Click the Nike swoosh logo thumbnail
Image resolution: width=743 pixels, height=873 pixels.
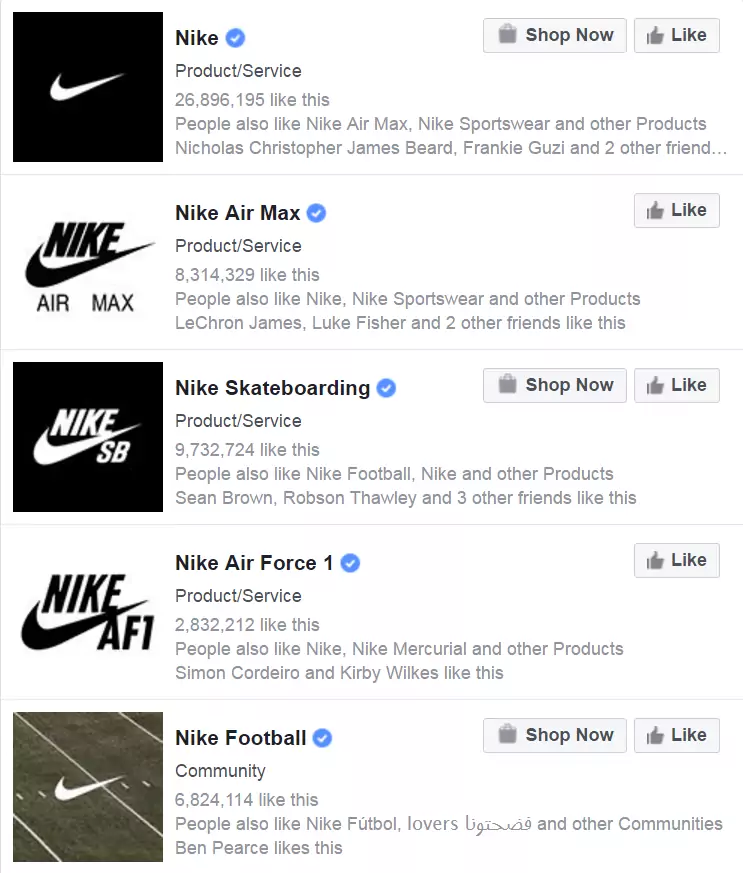coord(87,86)
